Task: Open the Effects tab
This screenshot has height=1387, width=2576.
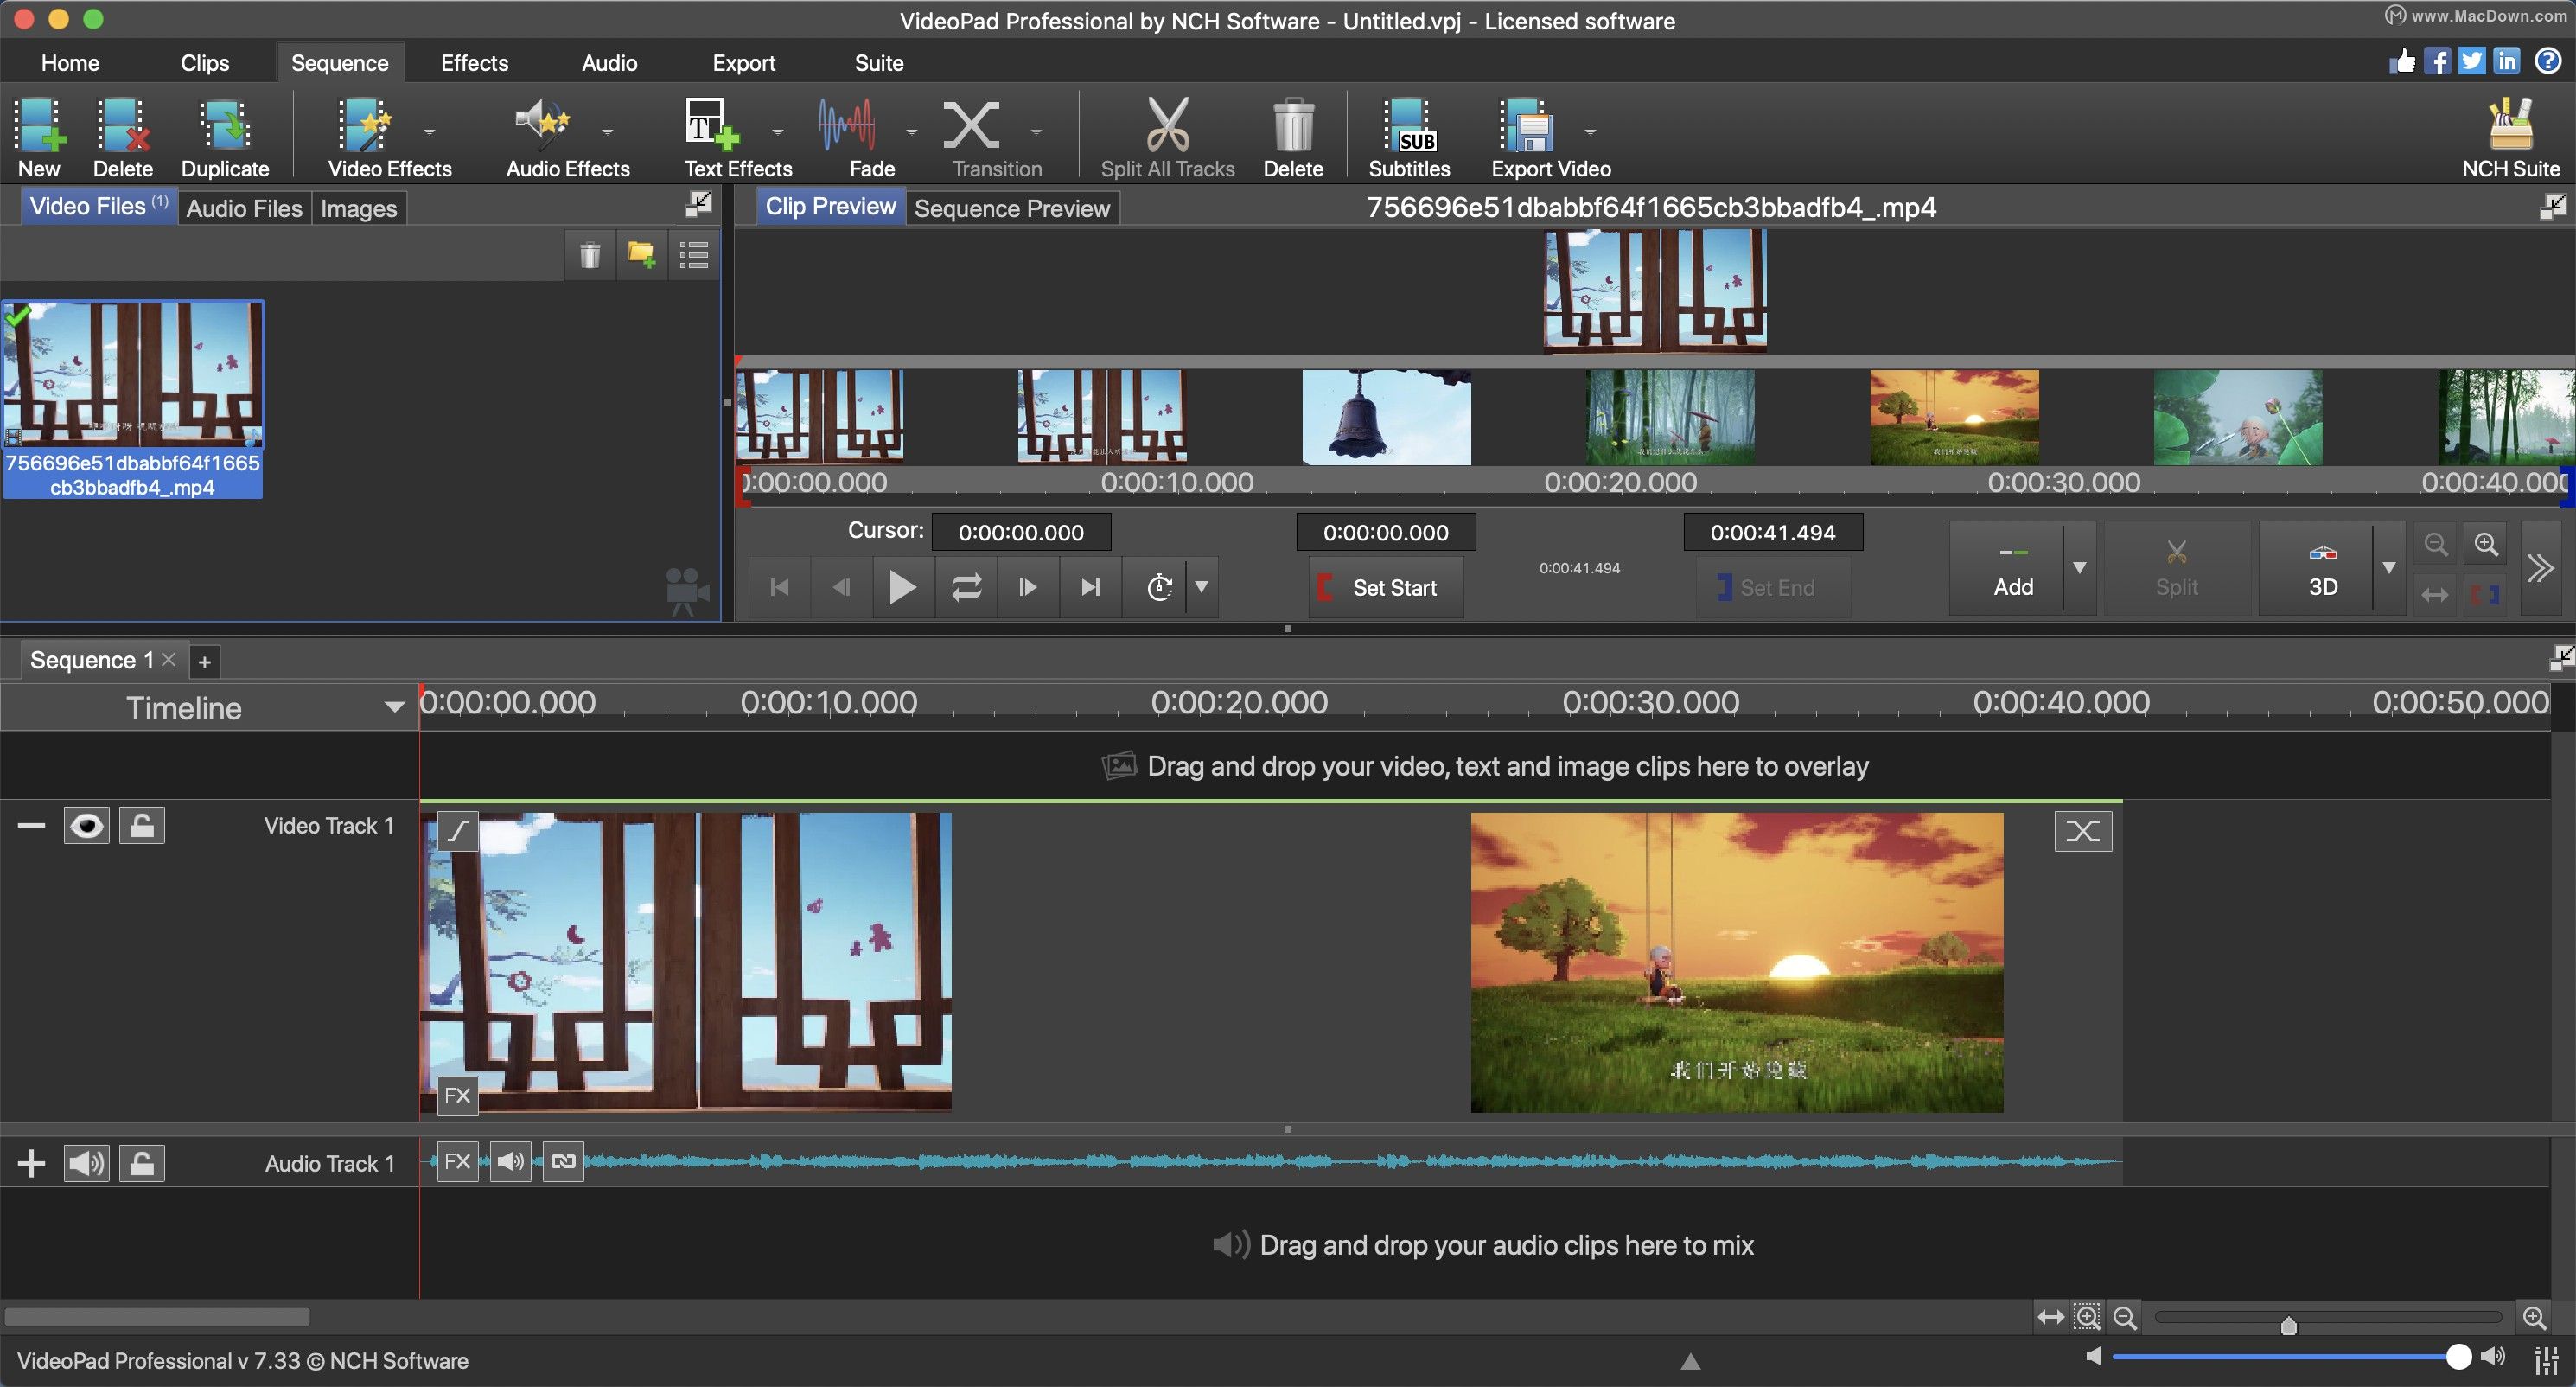Action: 474,63
